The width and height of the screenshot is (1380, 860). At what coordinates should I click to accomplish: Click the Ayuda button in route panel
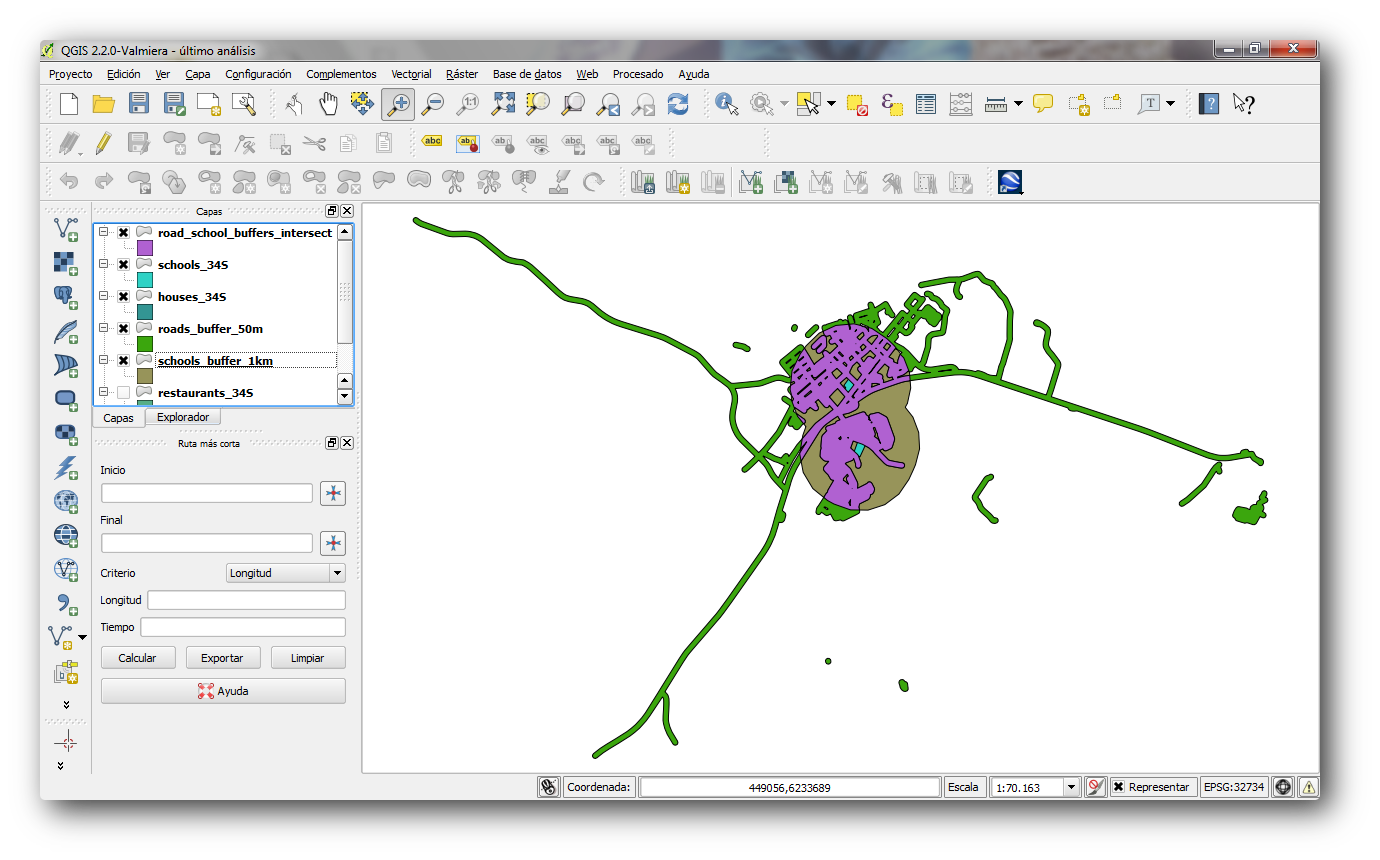[x=223, y=691]
